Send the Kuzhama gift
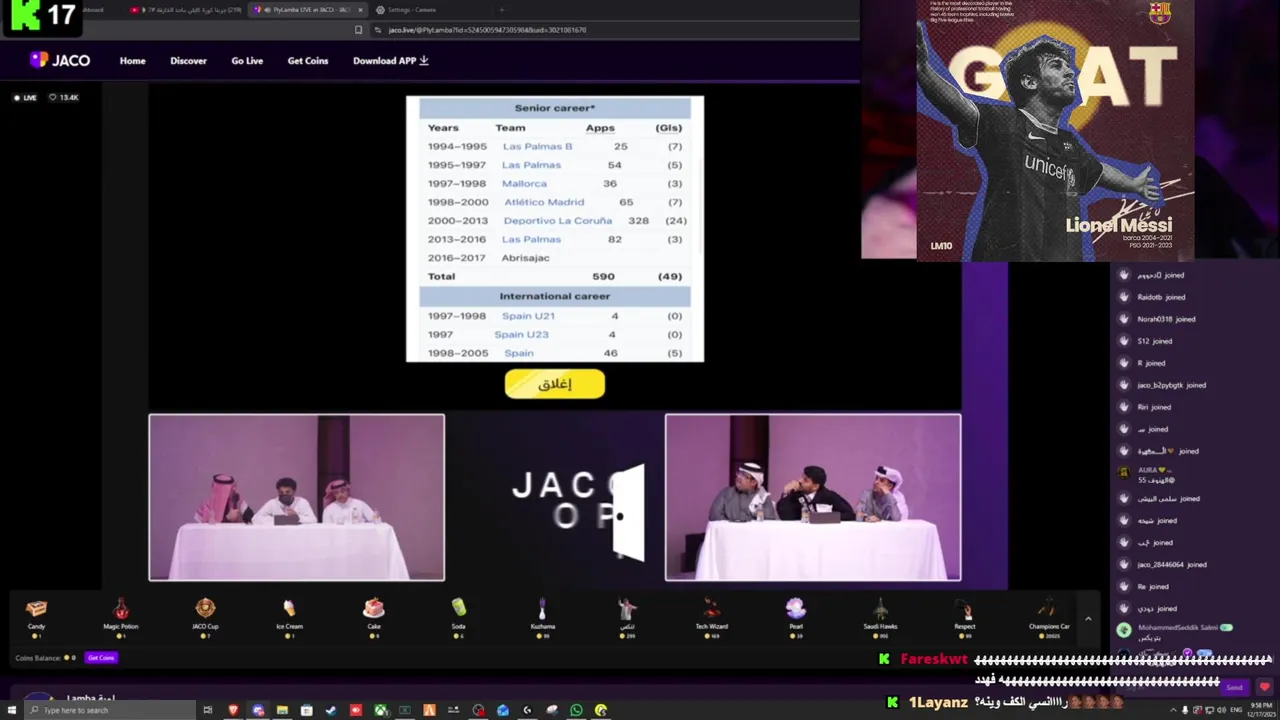This screenshot has height=720, width=1280. (x=542, y=614)
